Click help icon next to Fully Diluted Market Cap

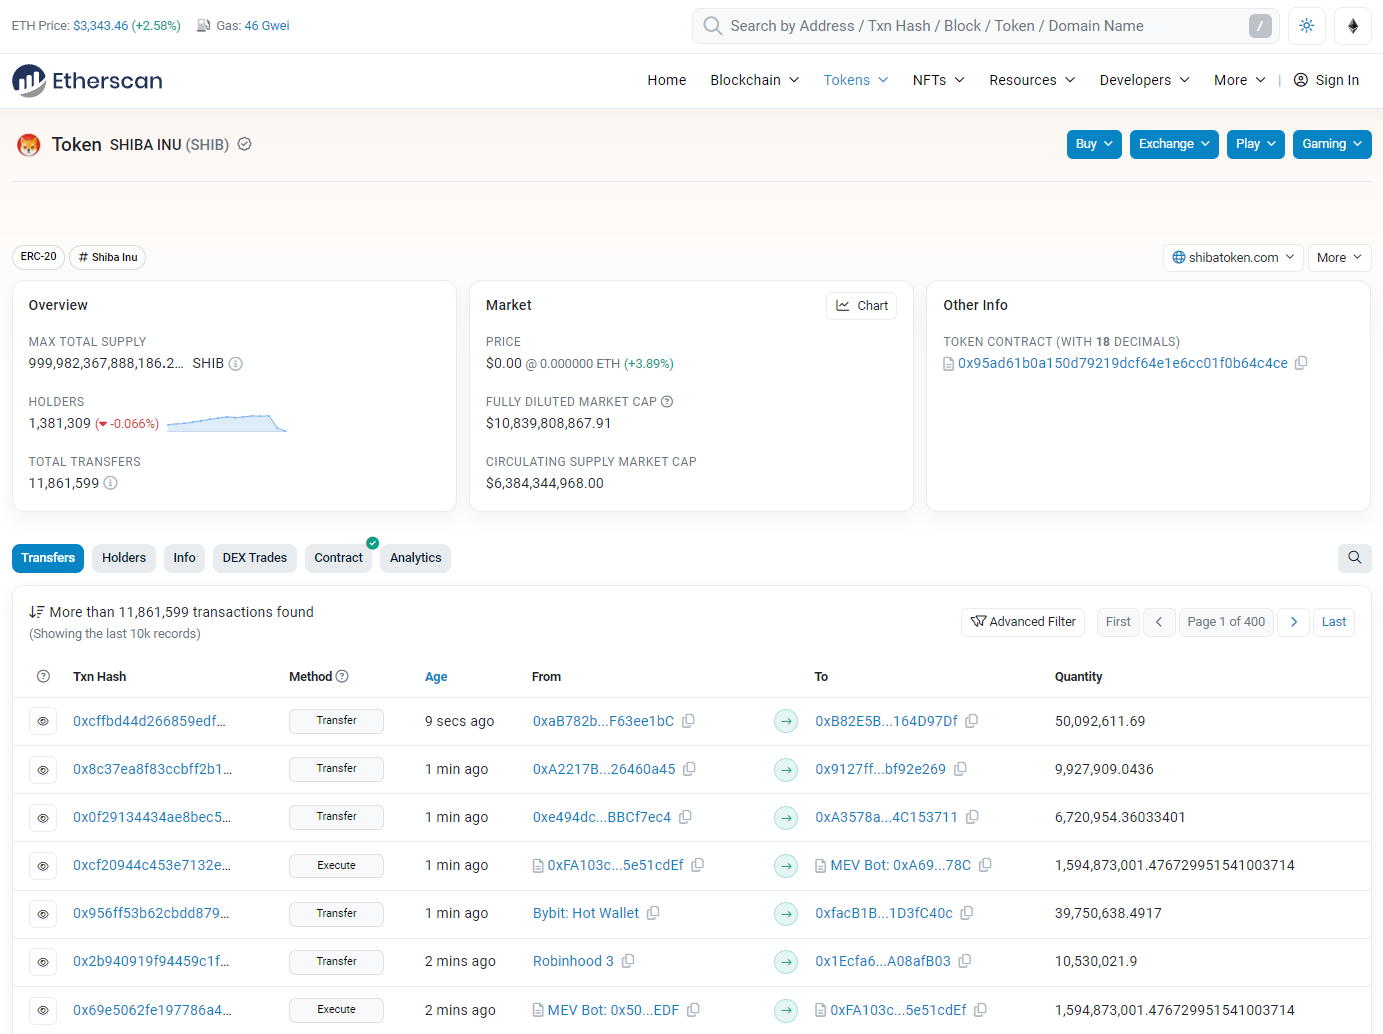[667, 402]
